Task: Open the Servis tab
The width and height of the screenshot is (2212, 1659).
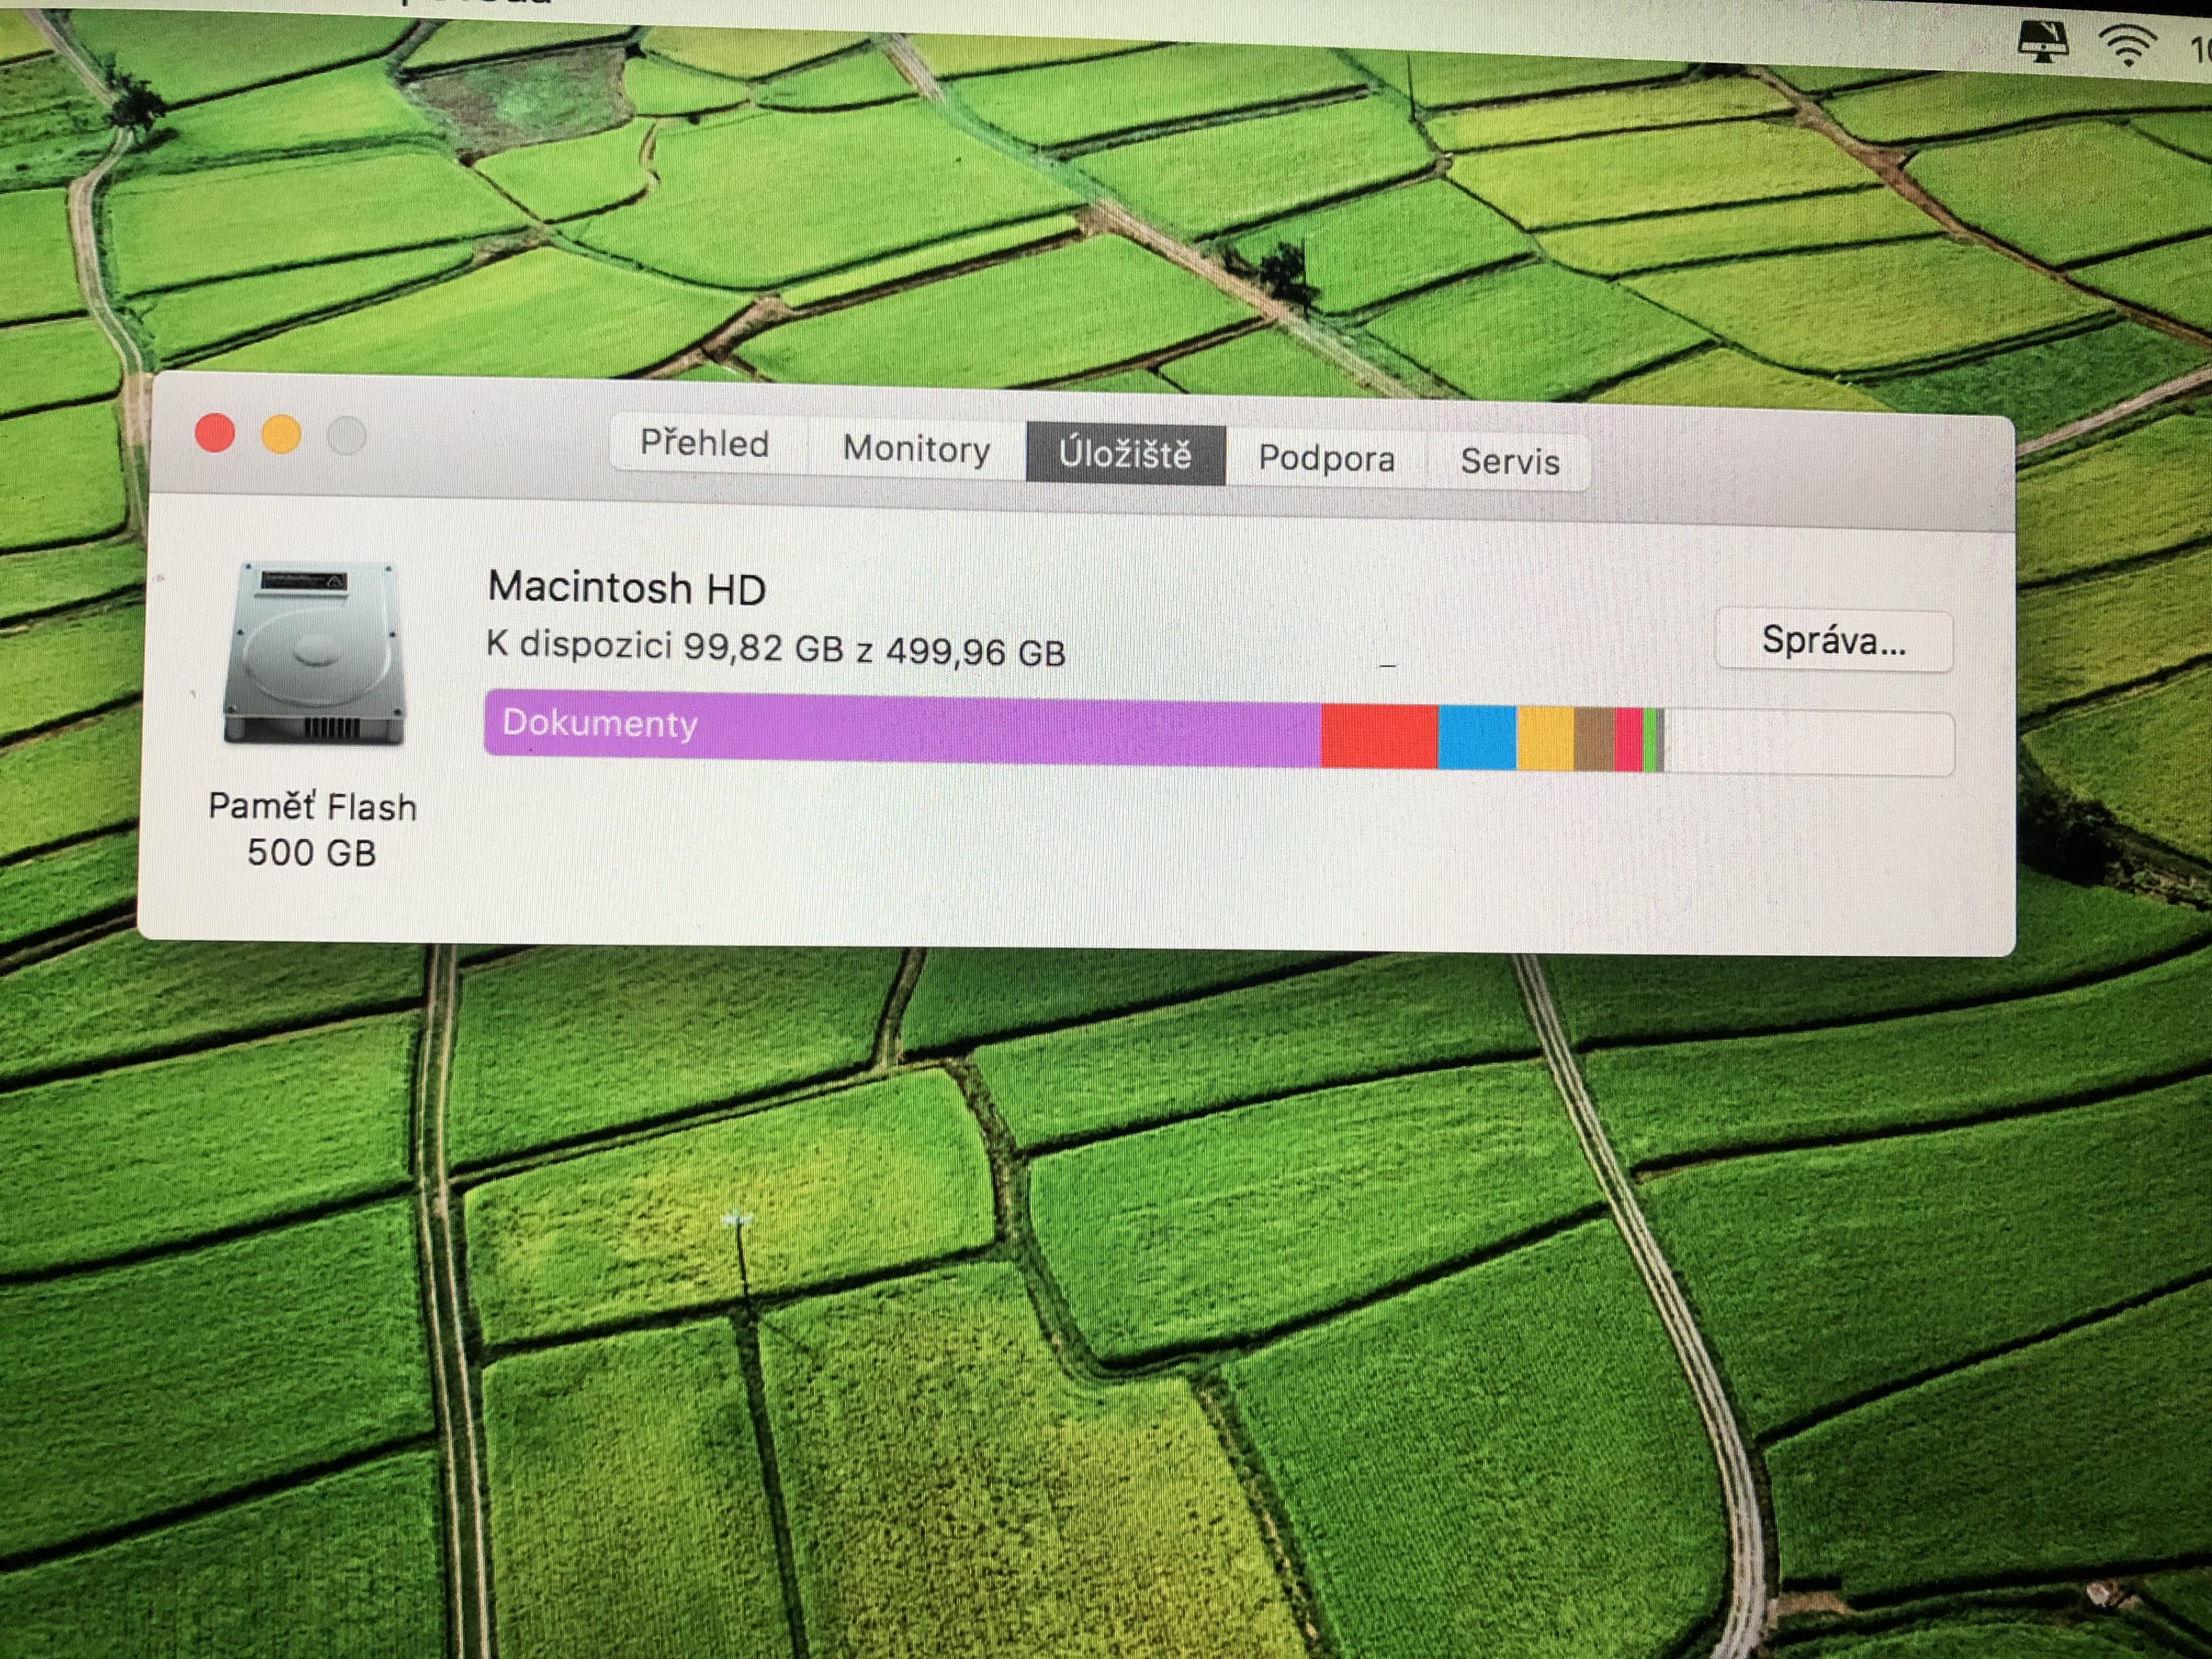Action: point(1509,462)
